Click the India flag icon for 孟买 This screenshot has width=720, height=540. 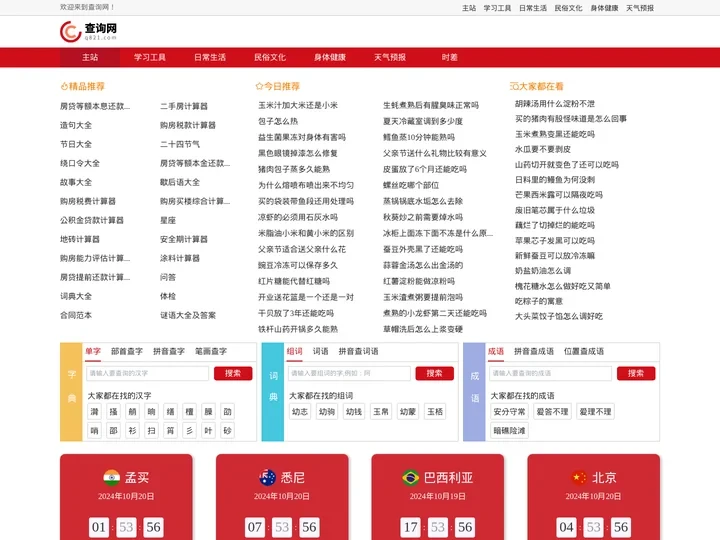coord(112,478)
